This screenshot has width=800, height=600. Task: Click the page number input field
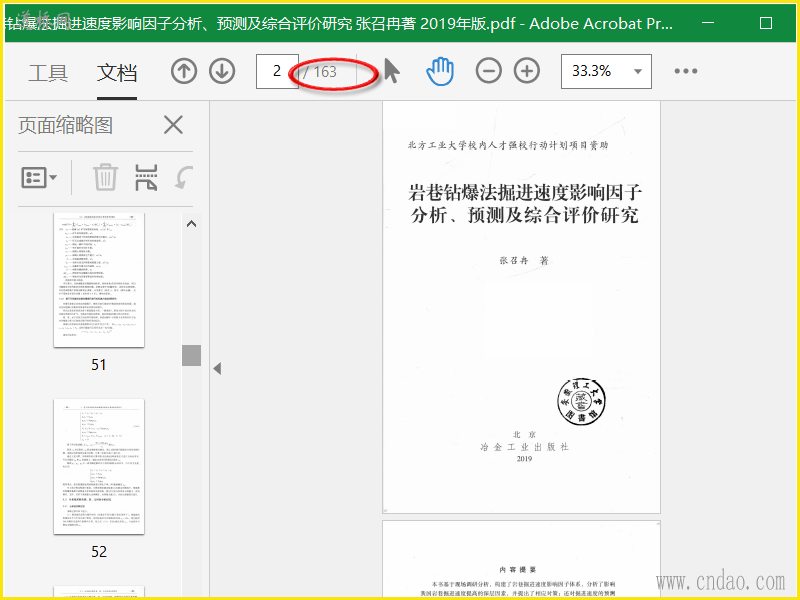(277, 71)
